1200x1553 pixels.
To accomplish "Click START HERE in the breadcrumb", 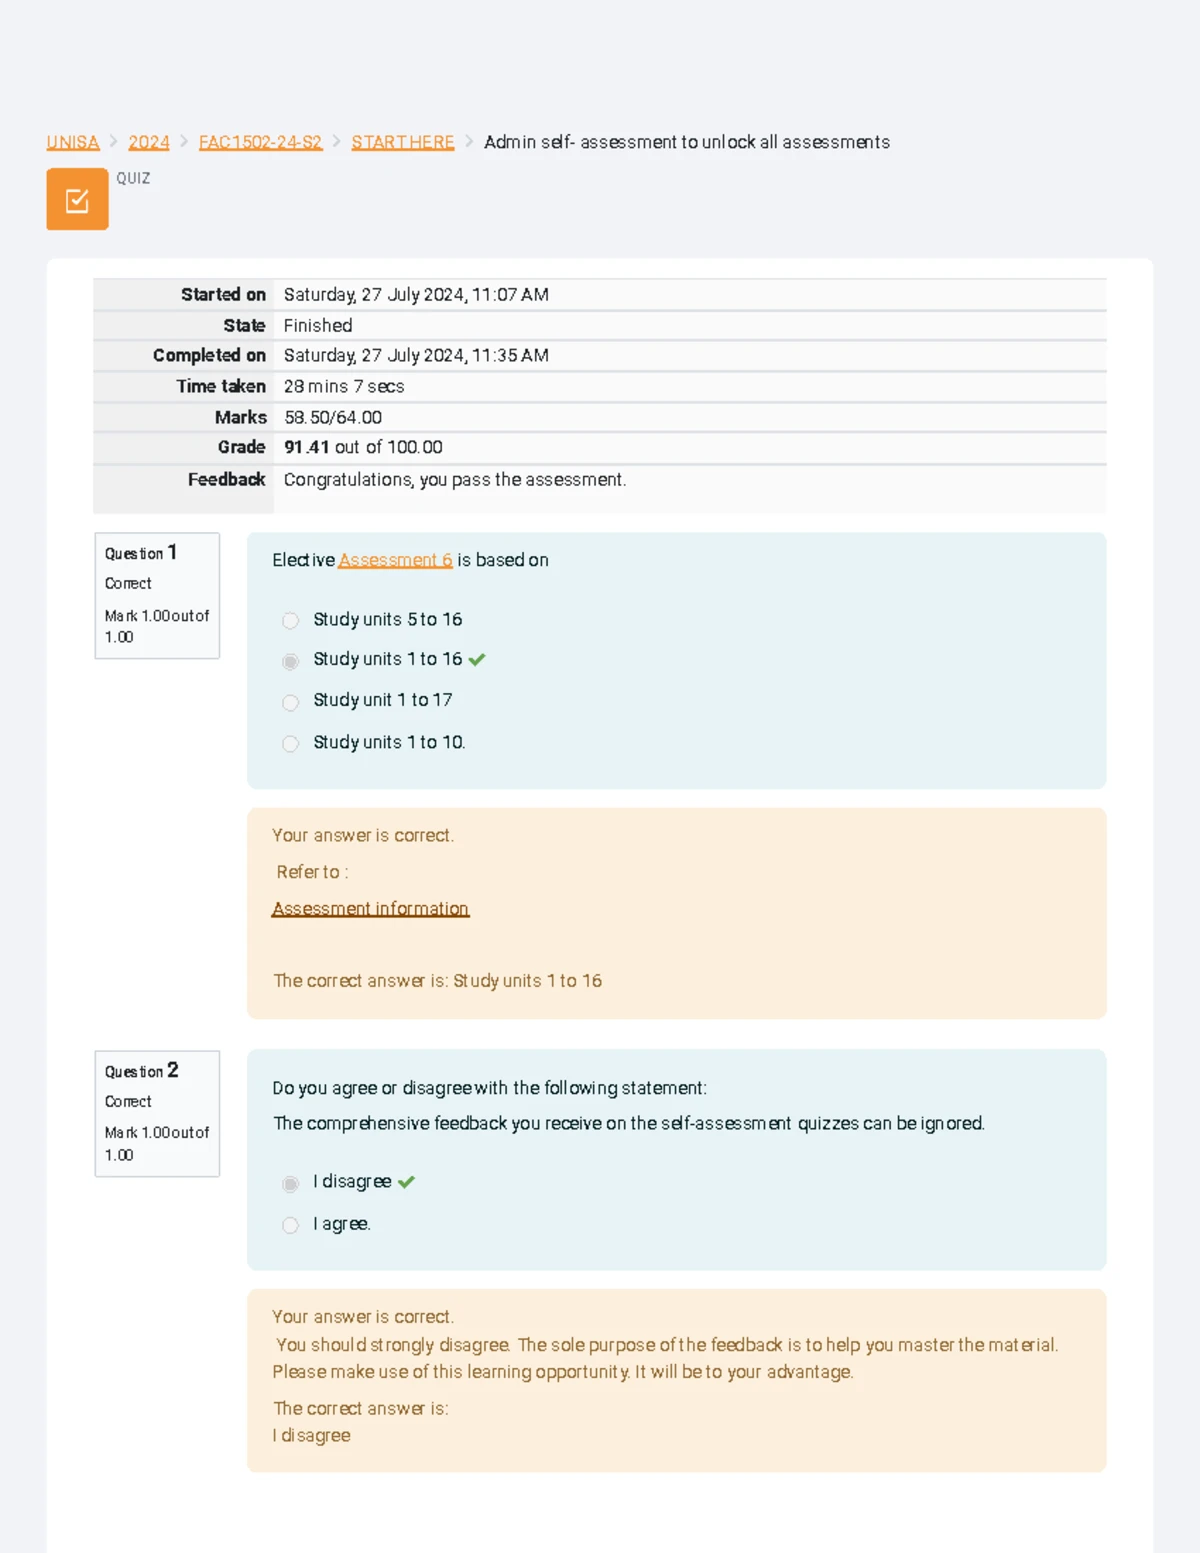I will click(402, 141).
